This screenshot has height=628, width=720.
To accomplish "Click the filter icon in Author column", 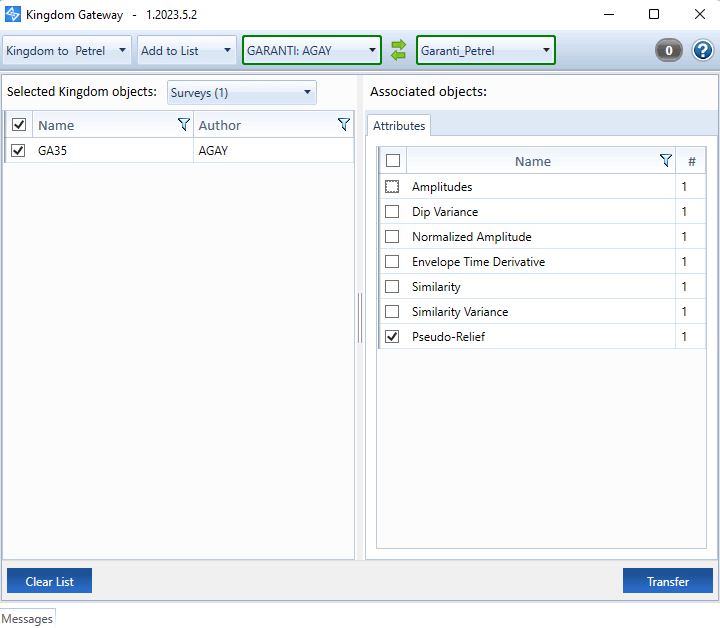I will 343,125.
